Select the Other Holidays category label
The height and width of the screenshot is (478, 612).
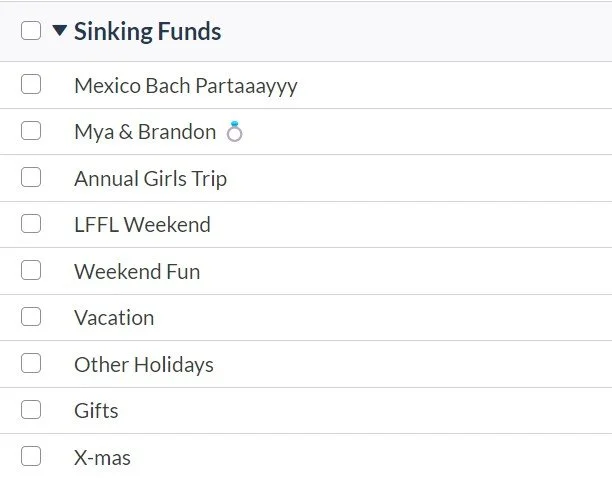pyautogui.click(x=143, y=364)
